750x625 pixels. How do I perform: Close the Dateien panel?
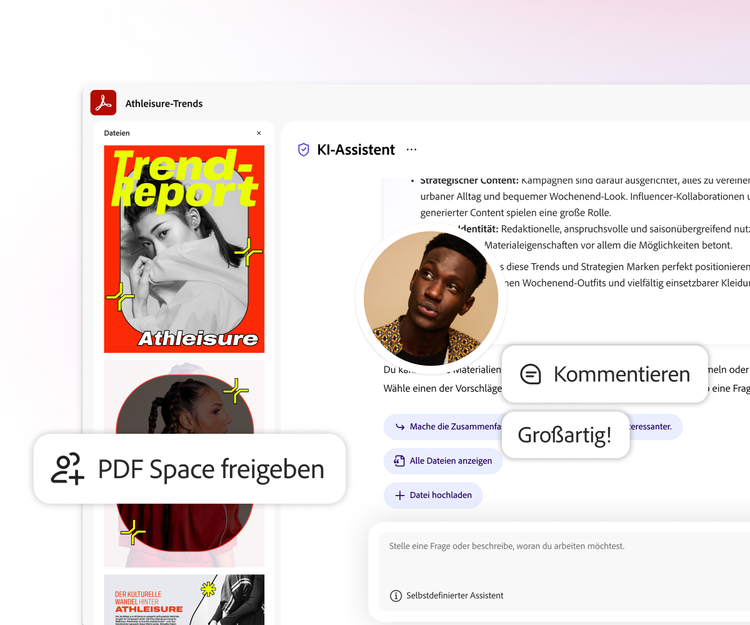pyautogui.click(x=259, y=133)
